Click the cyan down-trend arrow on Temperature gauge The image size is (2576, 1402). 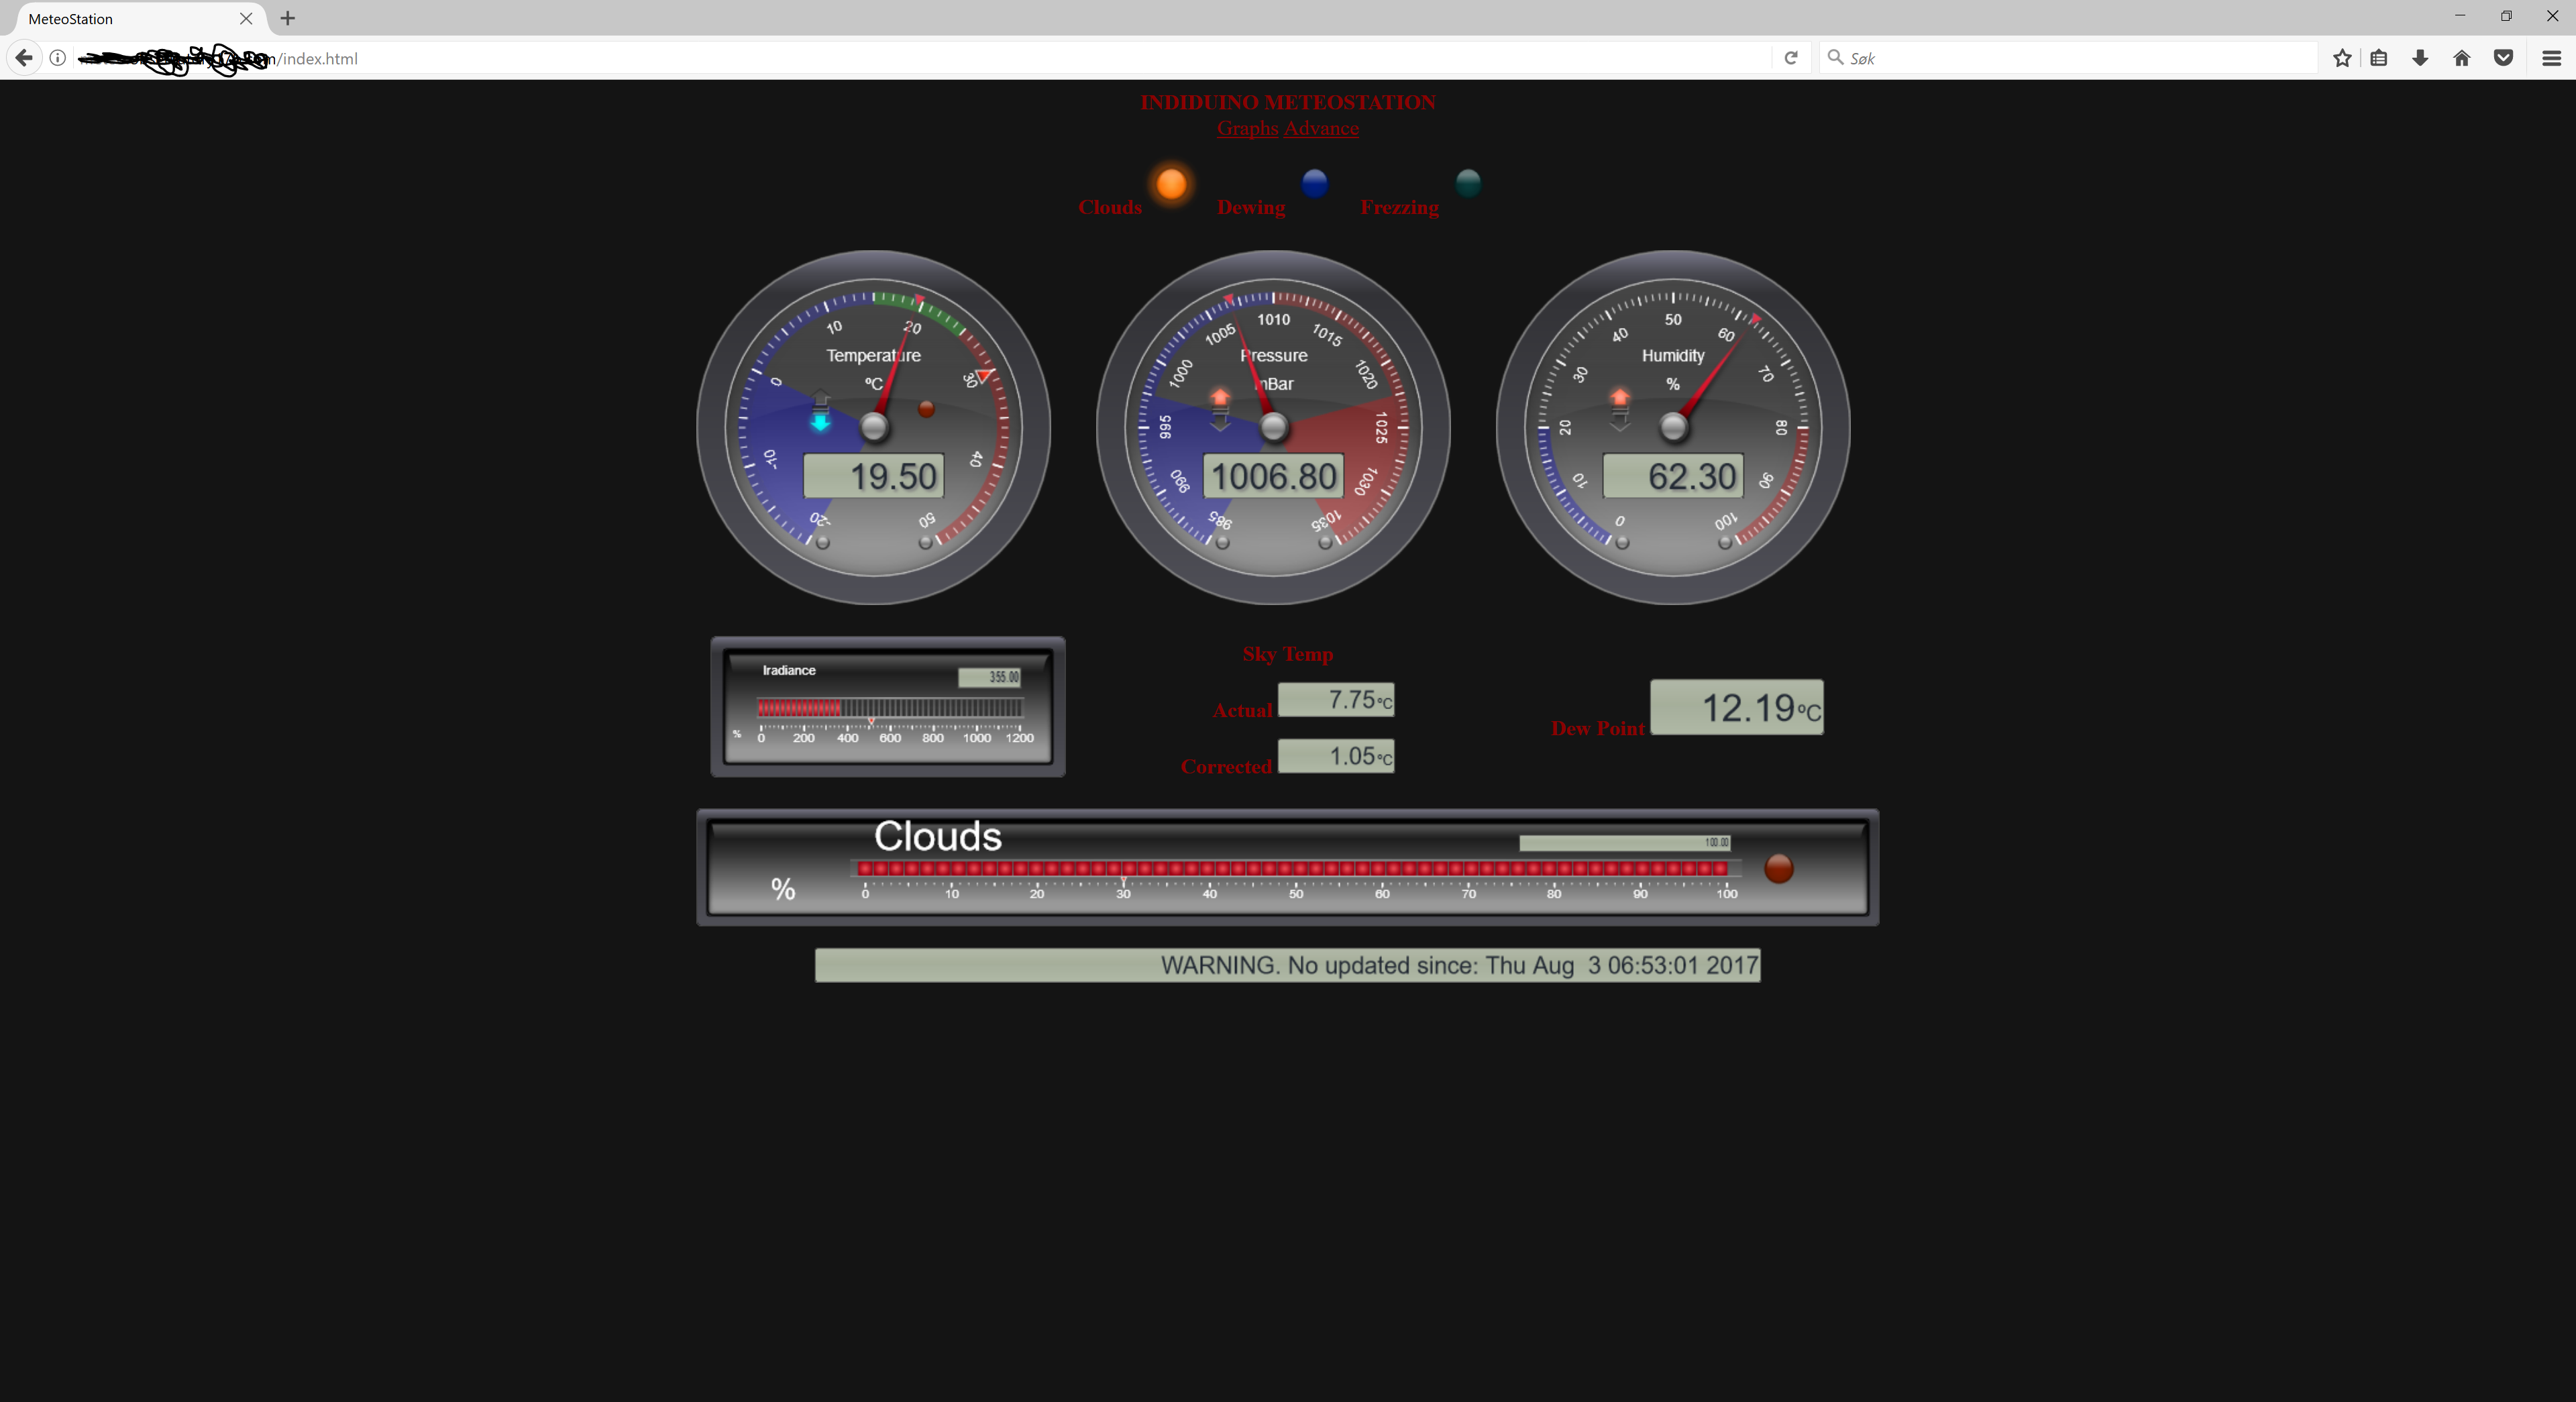820,422
